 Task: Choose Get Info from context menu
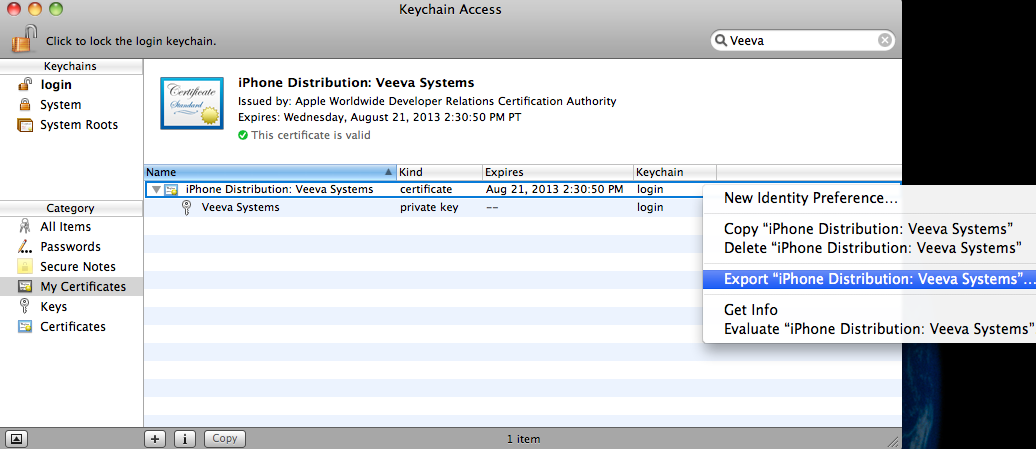(x=751, y=310)
